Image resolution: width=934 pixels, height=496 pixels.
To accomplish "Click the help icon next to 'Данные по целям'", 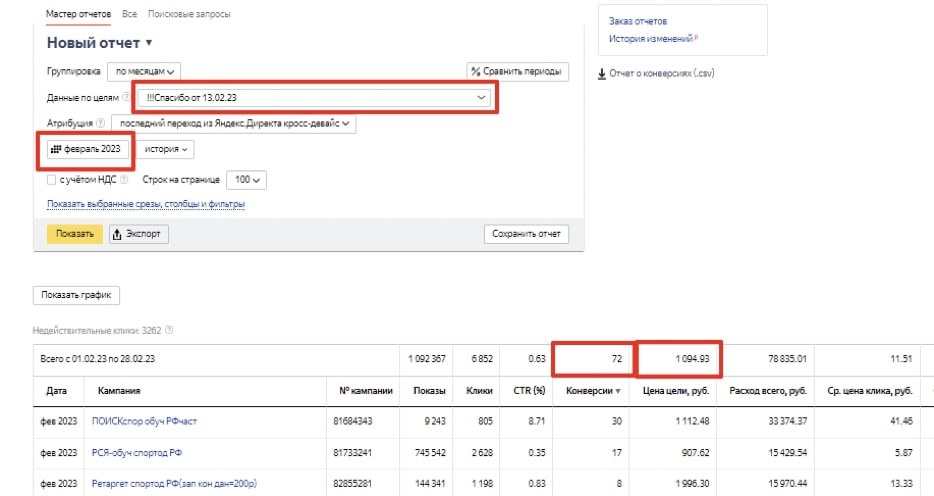I will pos(126,98).
